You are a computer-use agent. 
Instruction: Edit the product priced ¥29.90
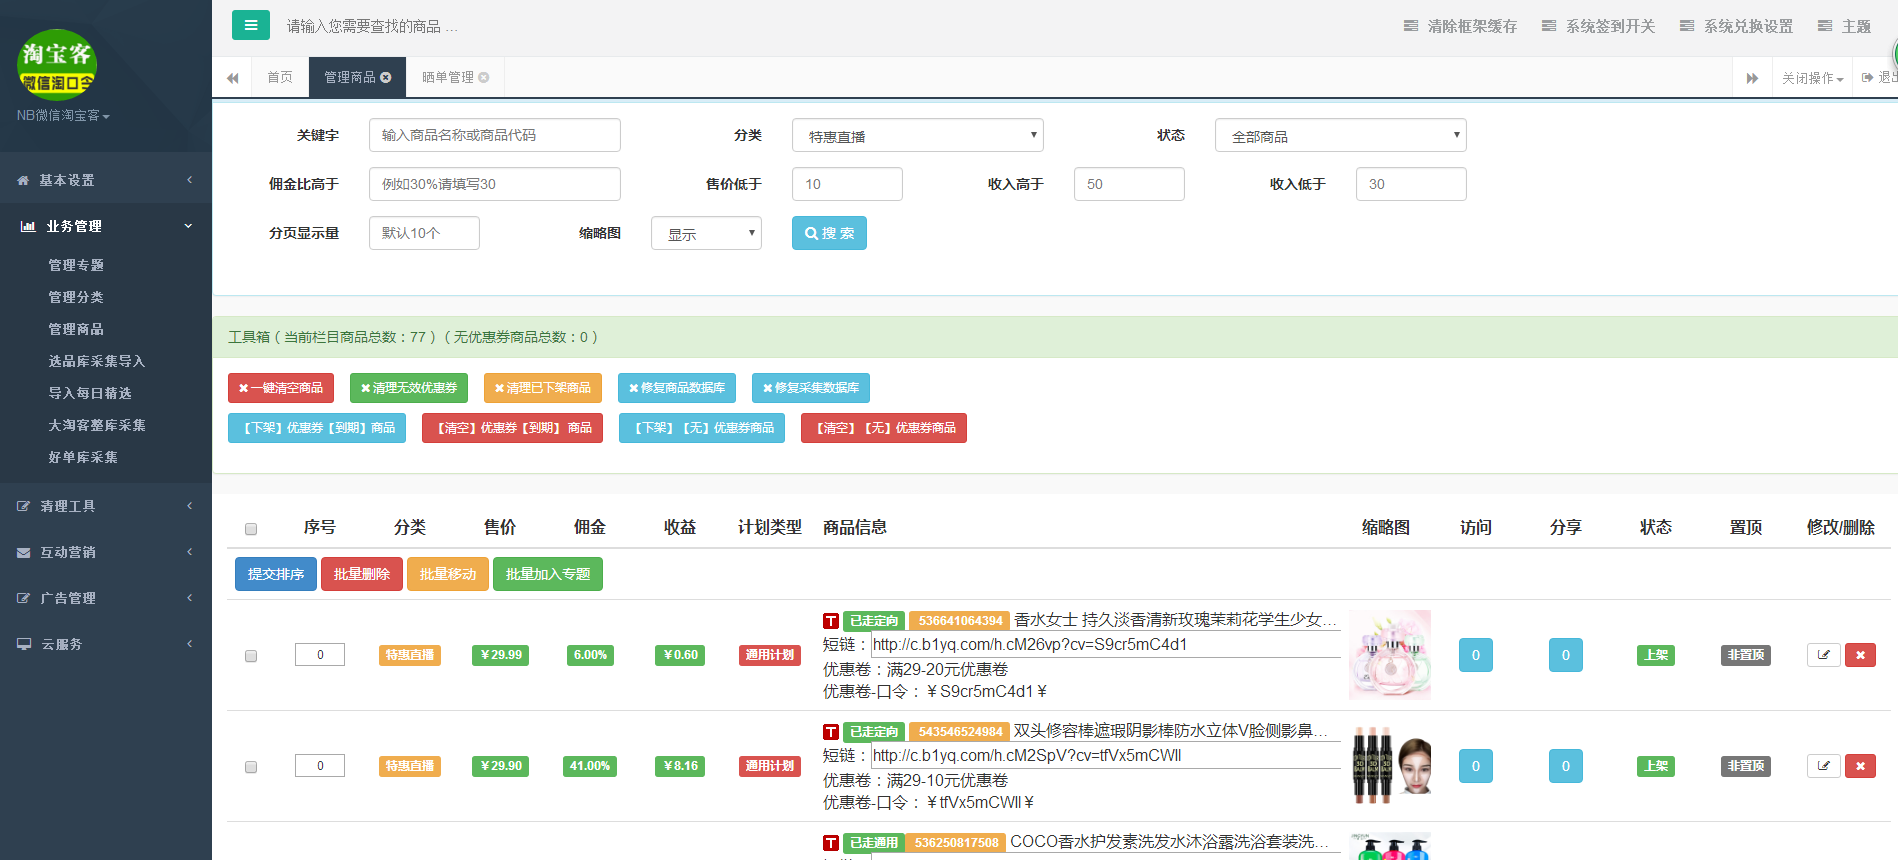1824,766
